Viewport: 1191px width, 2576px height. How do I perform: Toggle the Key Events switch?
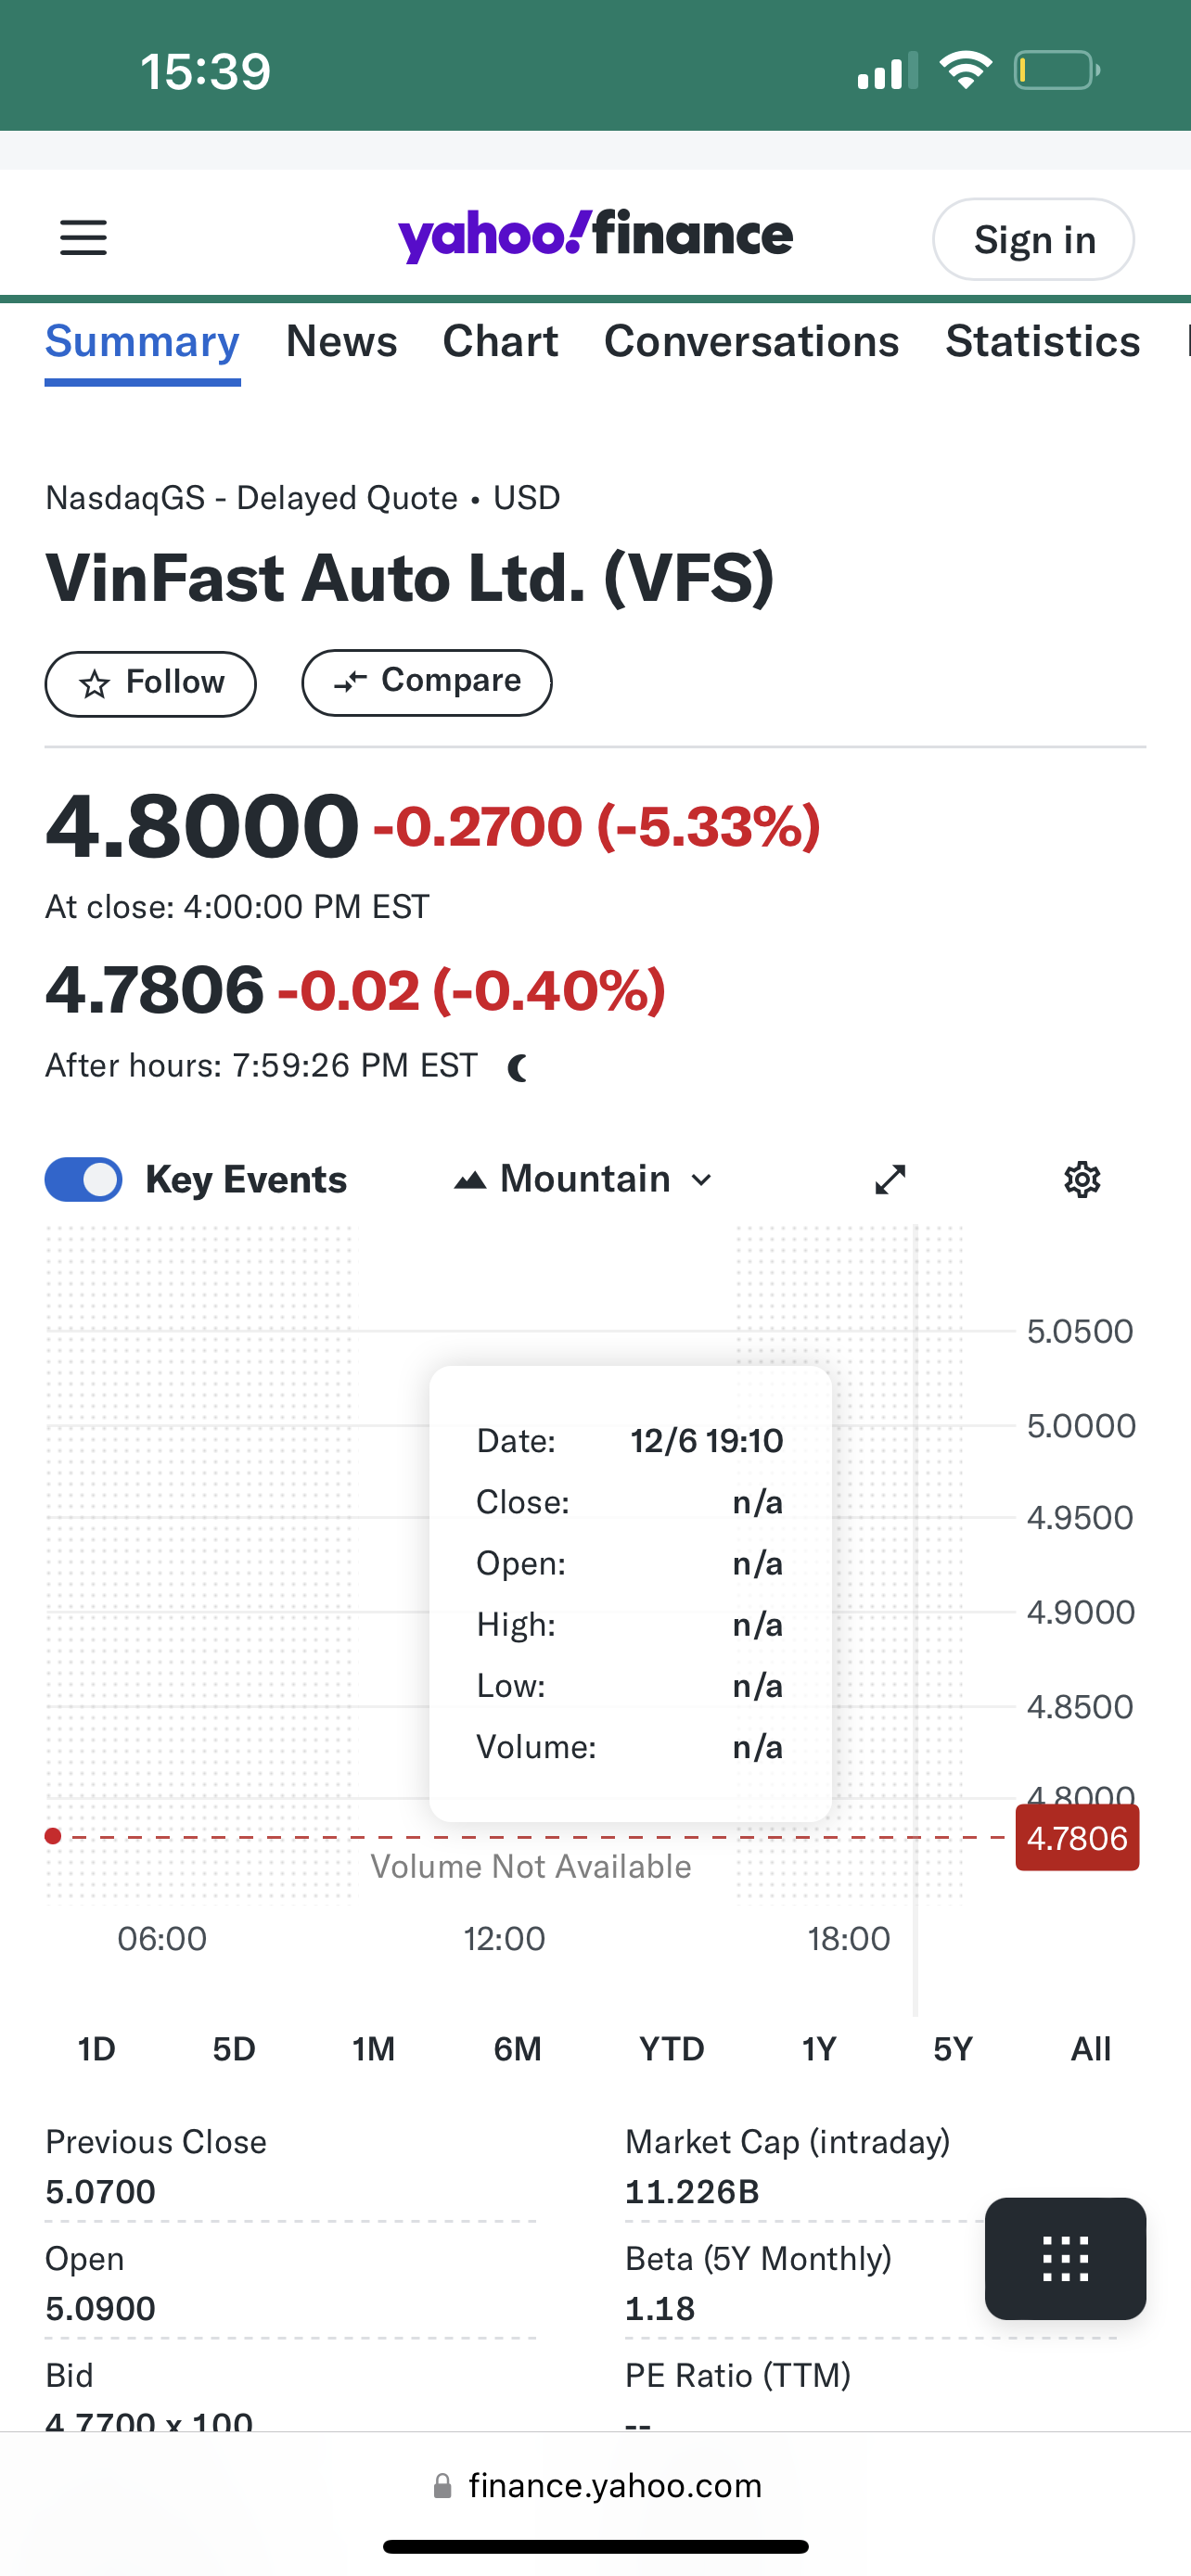[84, 1180]
